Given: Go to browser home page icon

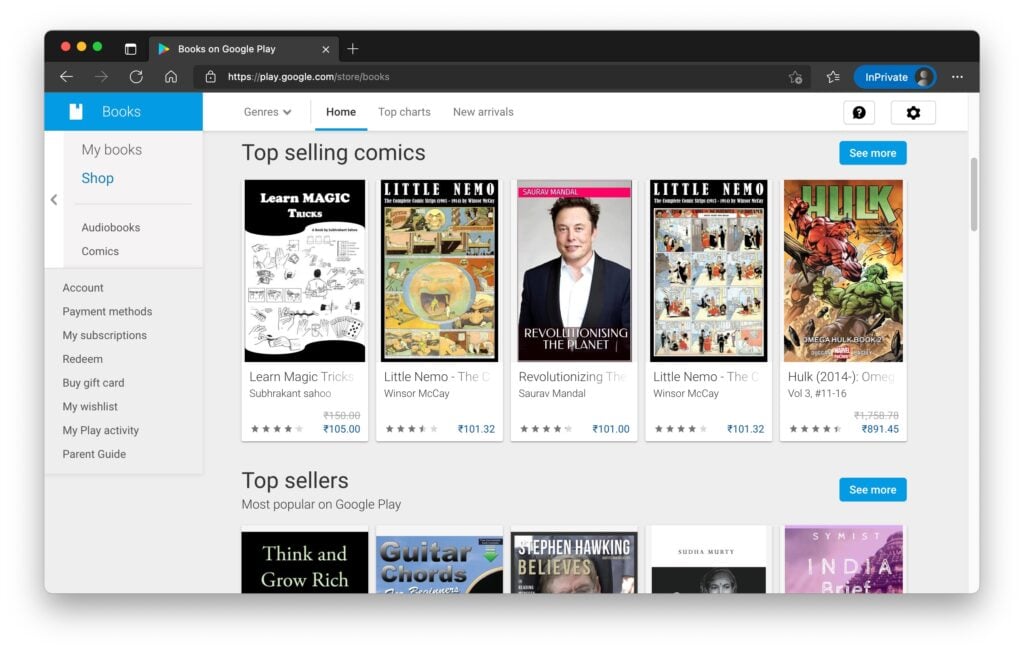Looking at the screenshot, I should (171, 77).
